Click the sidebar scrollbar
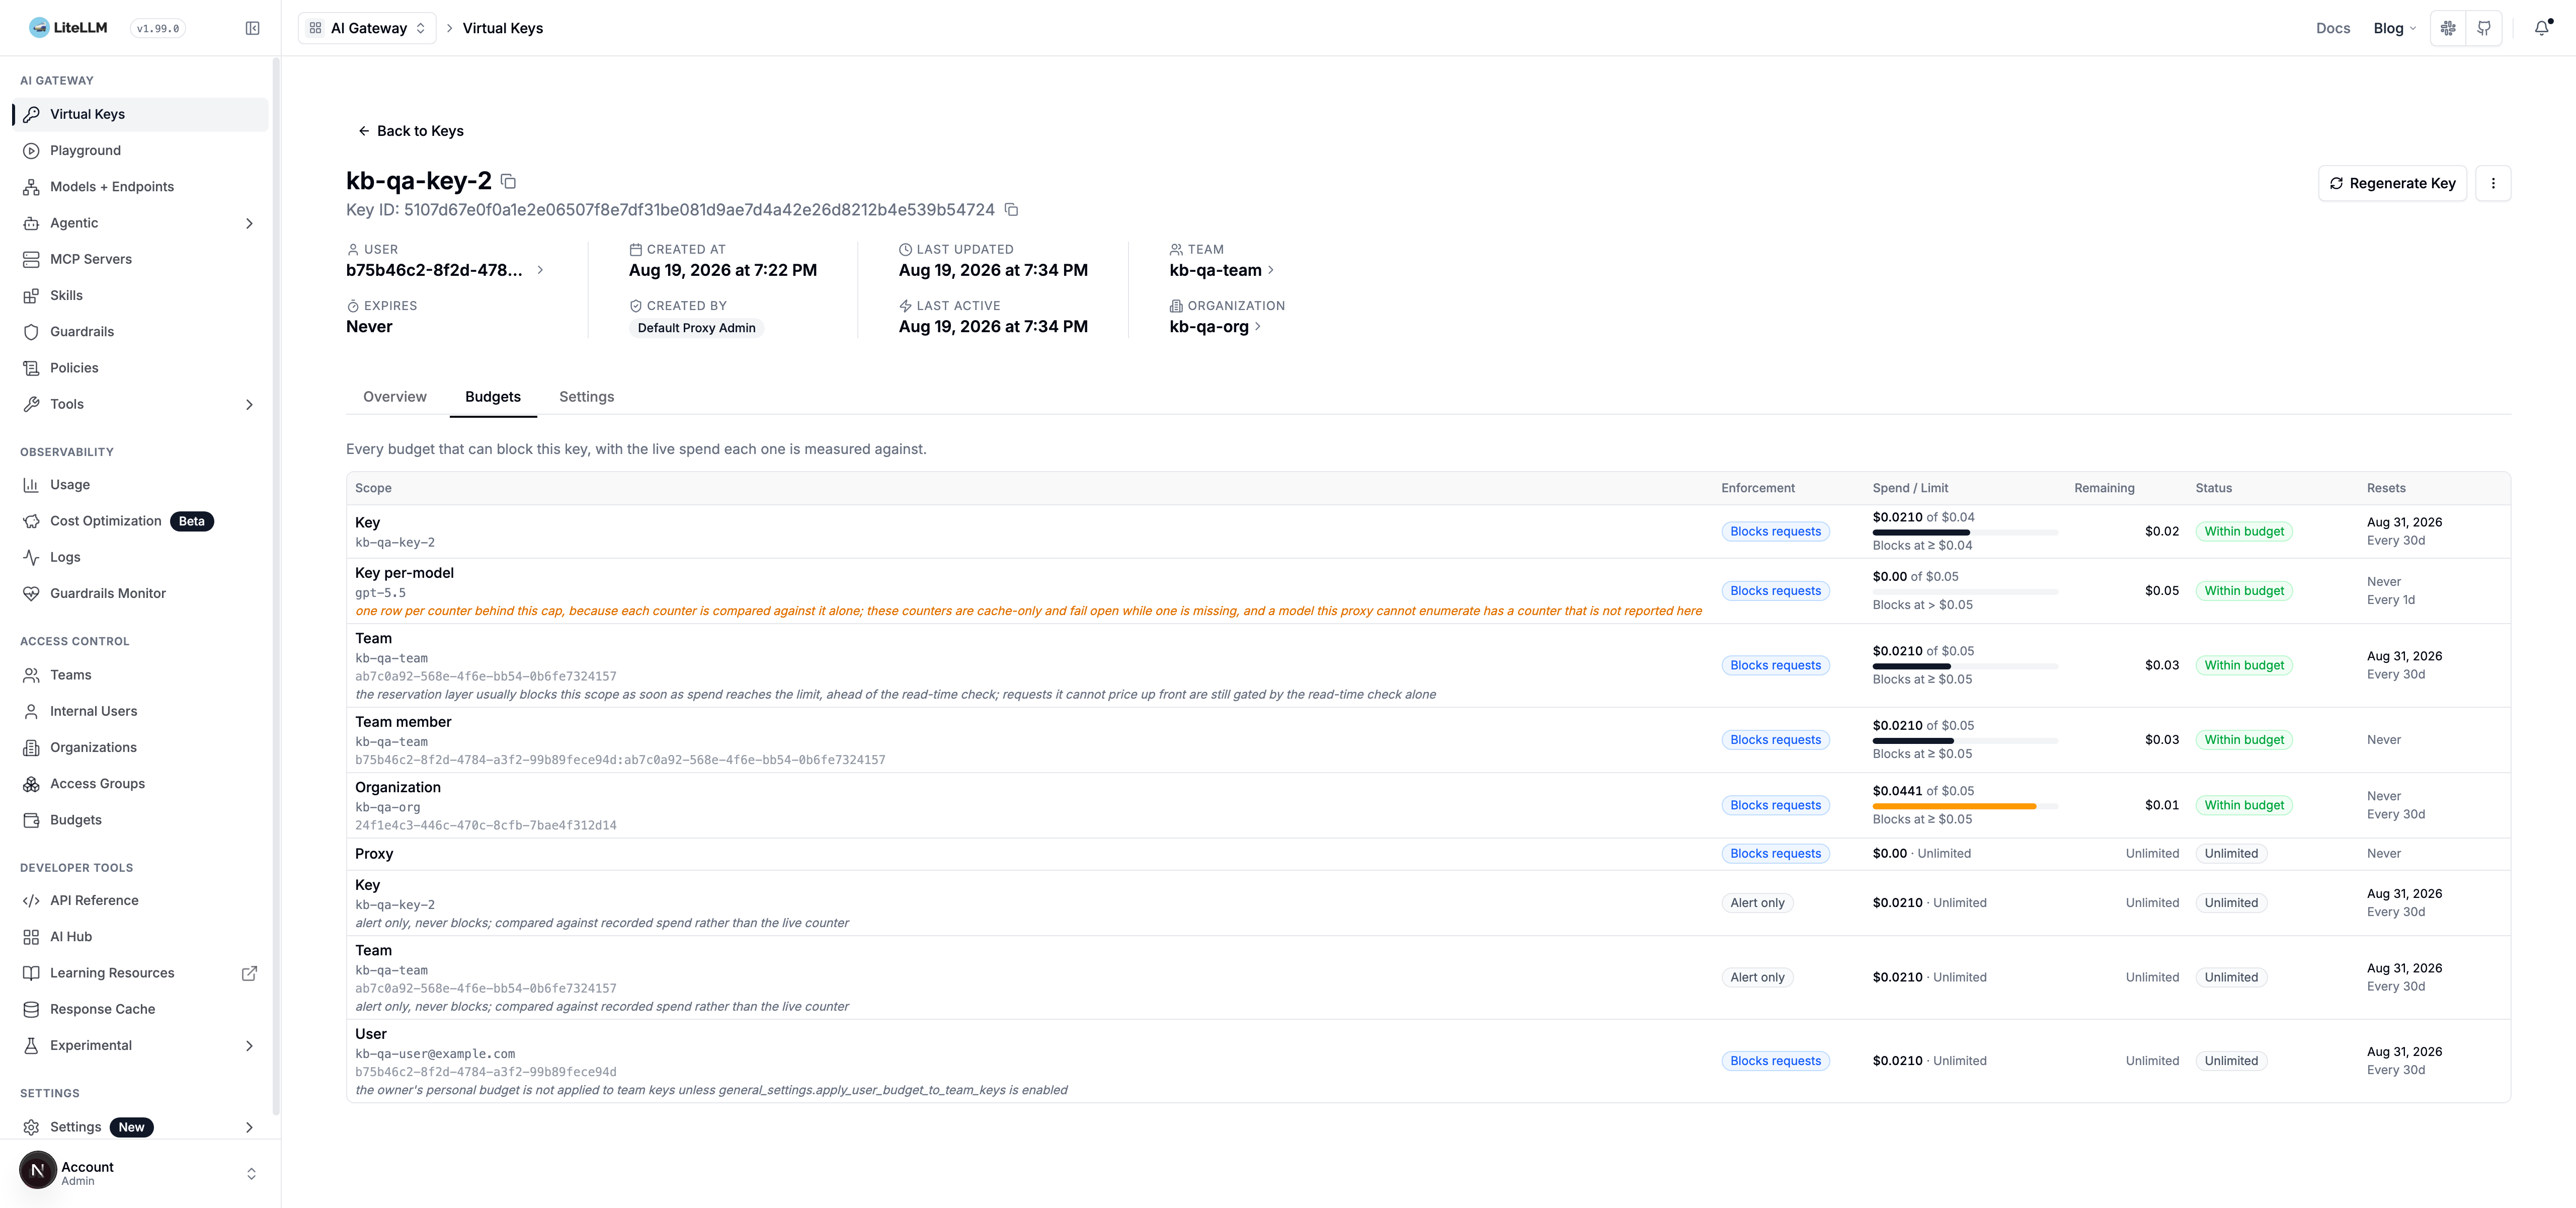This screenshot has height=1208, width=2576. click(x=276, y=585)
